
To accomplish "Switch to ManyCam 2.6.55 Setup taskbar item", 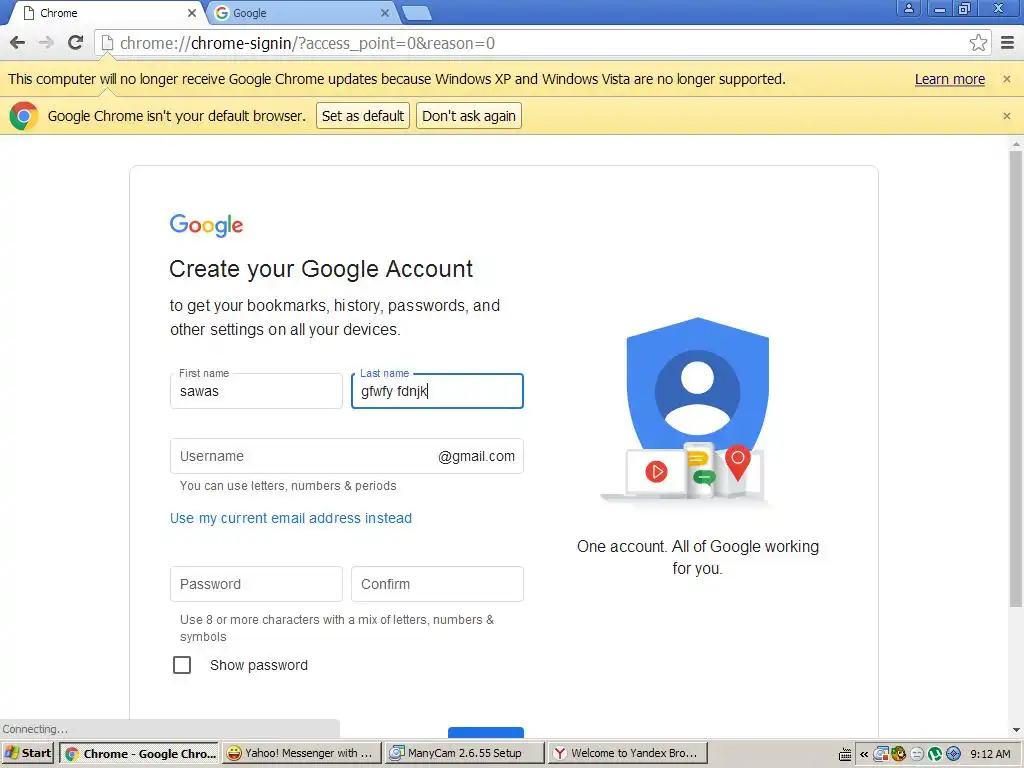I will coord(464,753).
